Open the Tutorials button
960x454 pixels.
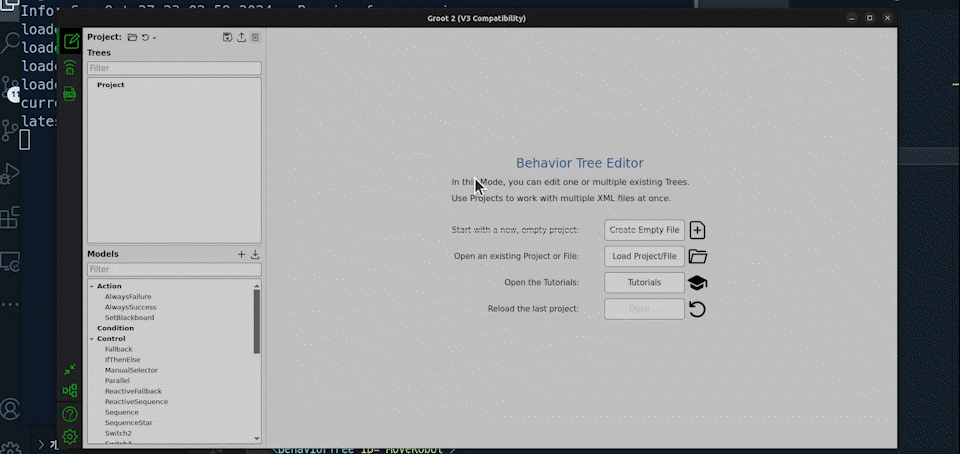[644, 283]
